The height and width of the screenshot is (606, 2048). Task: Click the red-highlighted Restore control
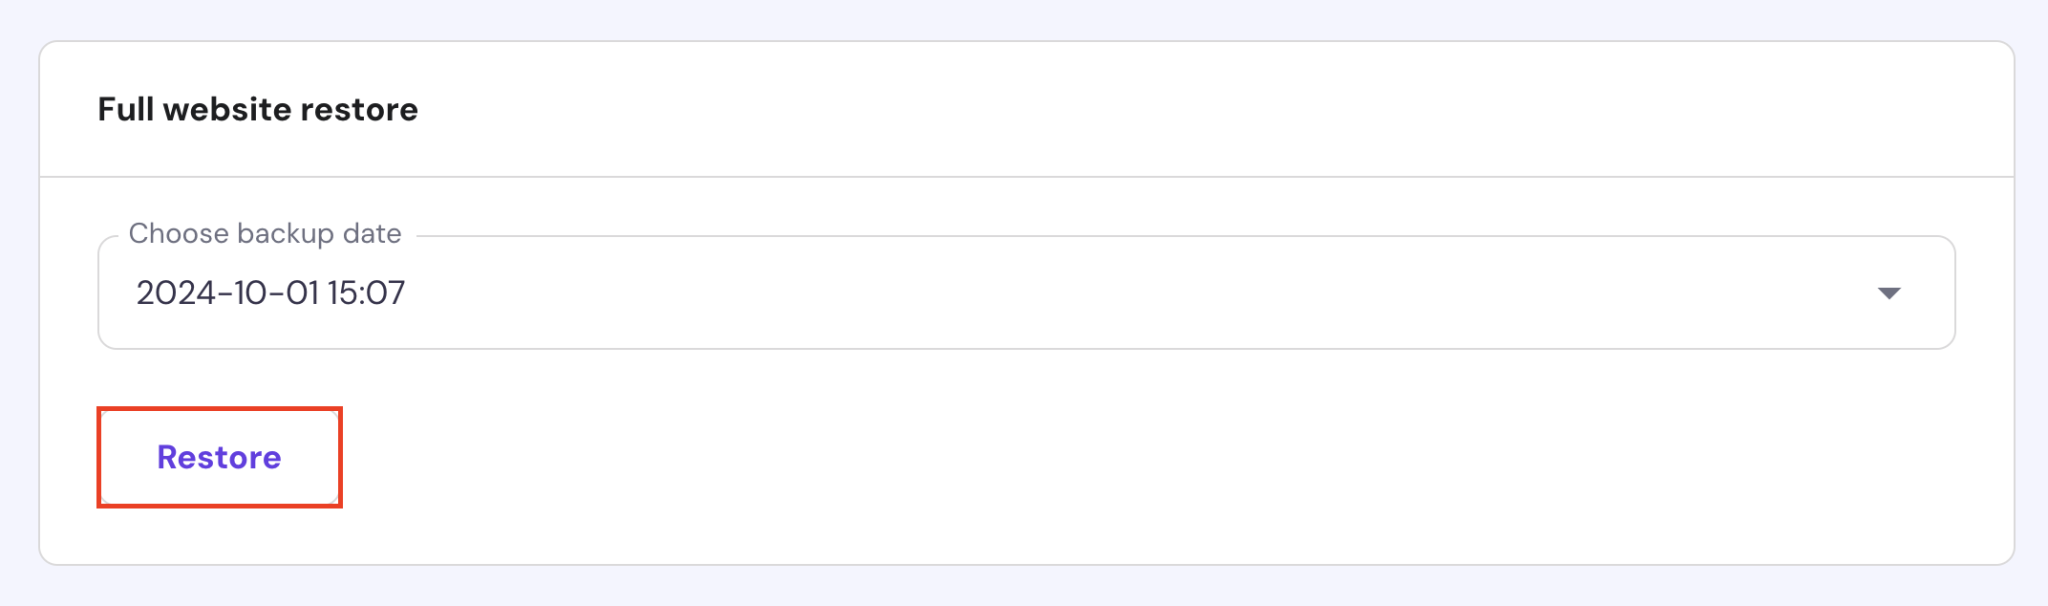(x=218, y=457)
